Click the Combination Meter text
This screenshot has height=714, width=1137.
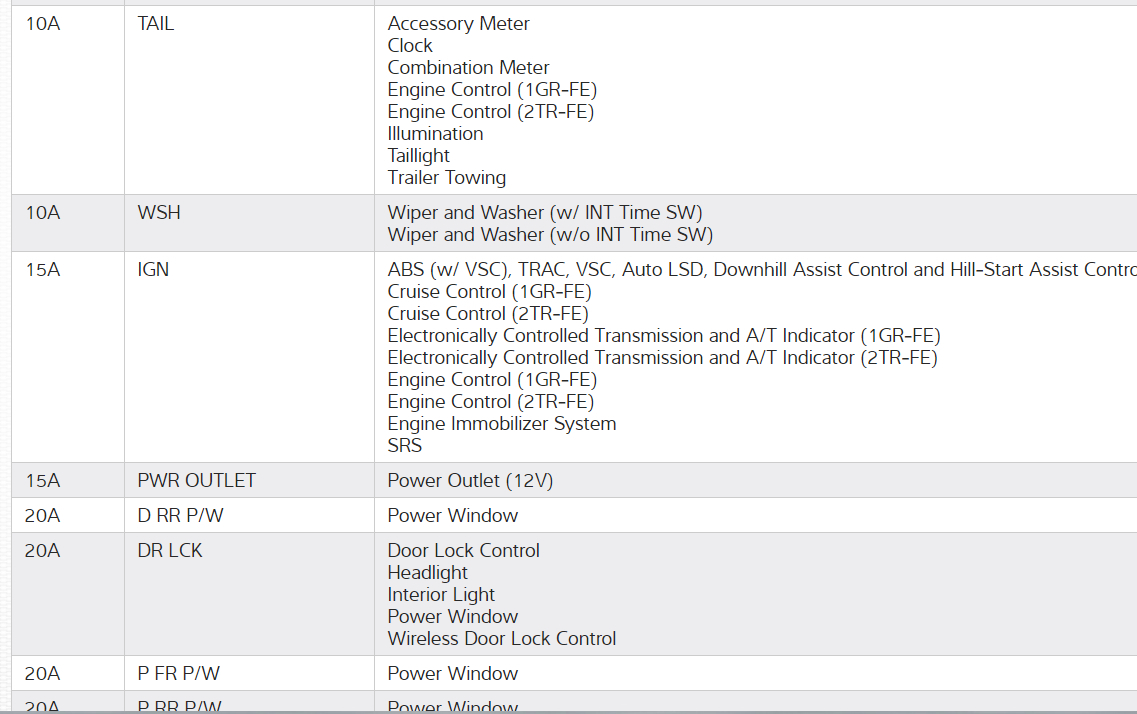(468, 68)
